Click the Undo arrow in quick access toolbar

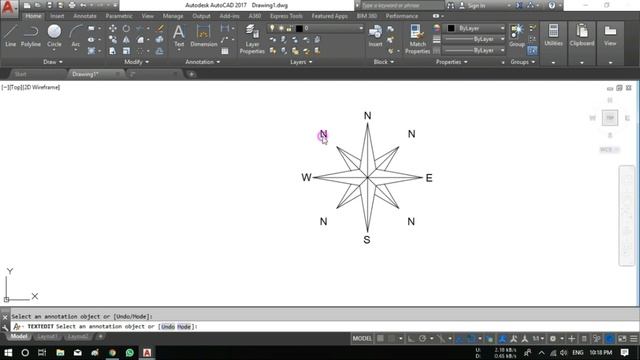(x=83, y=5)
